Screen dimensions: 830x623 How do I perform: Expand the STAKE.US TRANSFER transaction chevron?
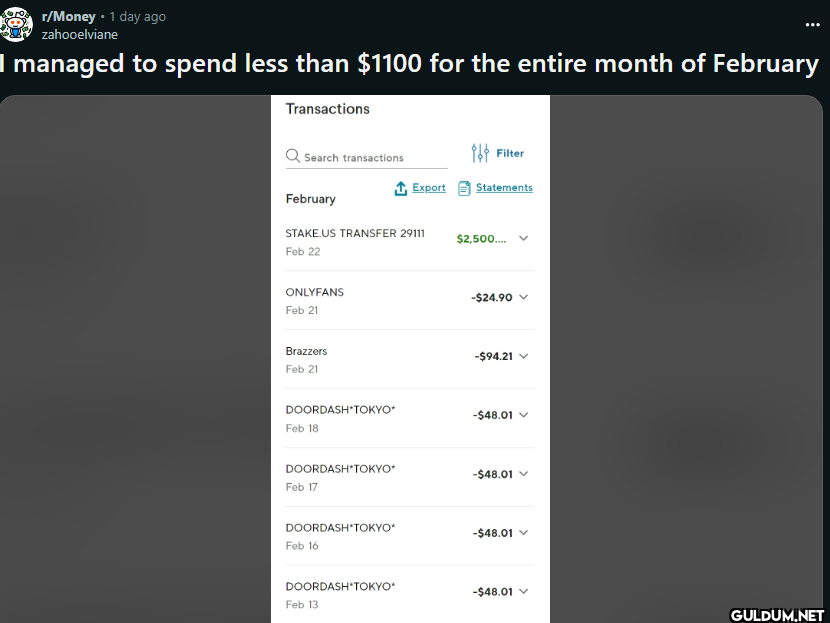524,238
